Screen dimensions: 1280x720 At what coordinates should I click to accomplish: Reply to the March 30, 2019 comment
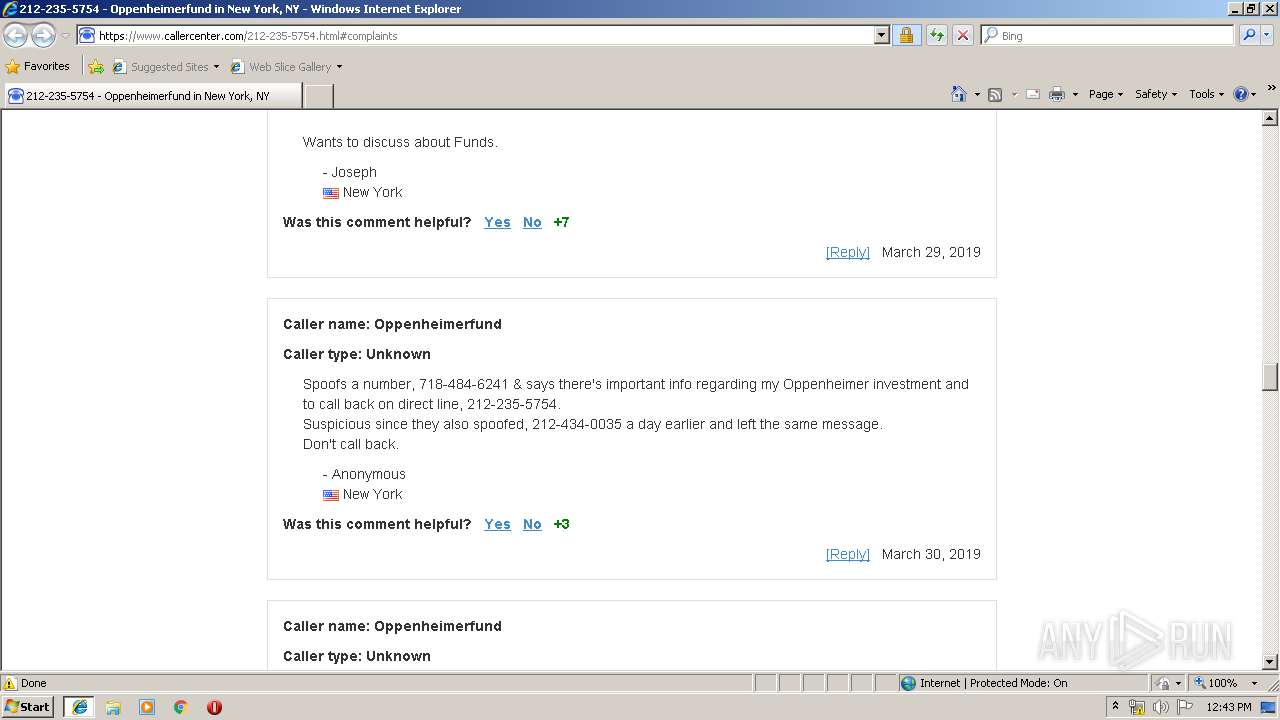pos(848,554)
